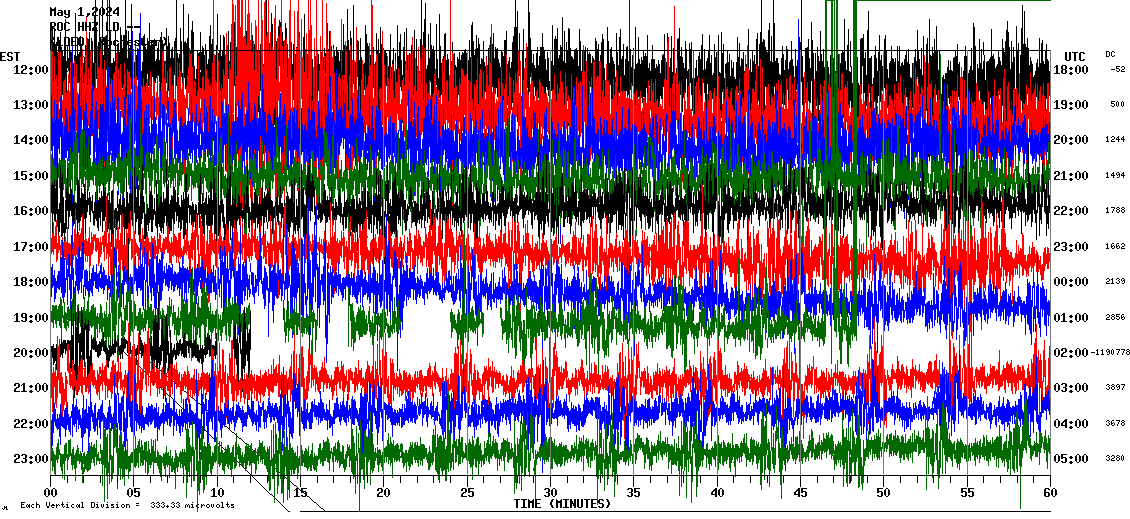The image size is (1130, 519).
Task: Click the 60 minute axis tick label
Action: pos(1049,492)
